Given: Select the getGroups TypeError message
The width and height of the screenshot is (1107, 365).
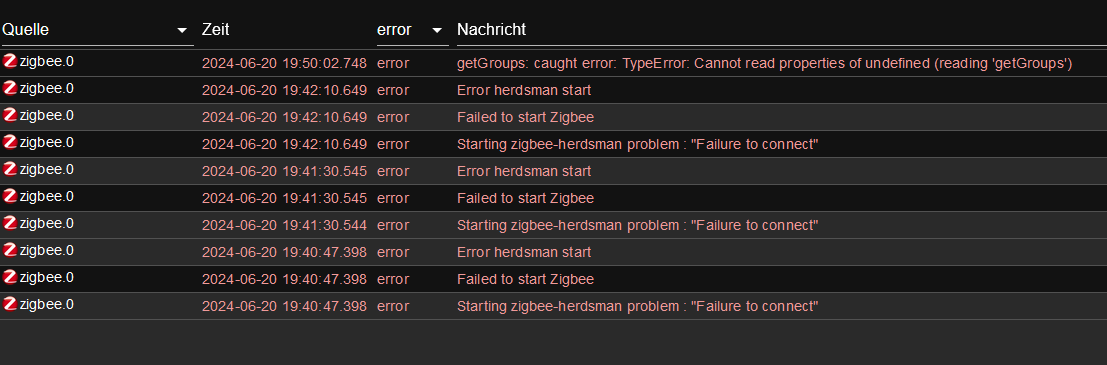Looking at the screenshot, I should 765,64.
